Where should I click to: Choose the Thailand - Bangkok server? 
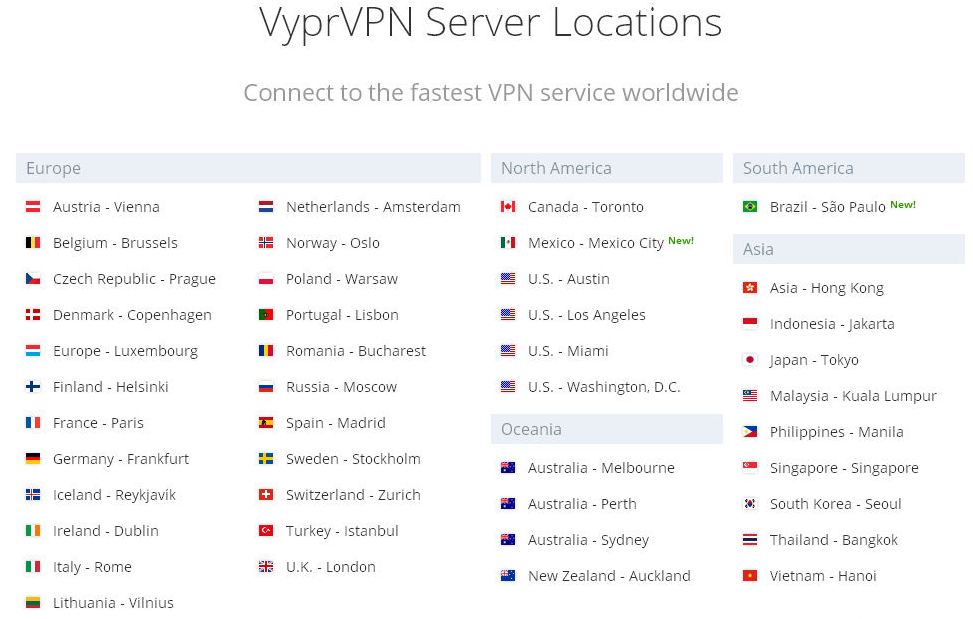834,541
